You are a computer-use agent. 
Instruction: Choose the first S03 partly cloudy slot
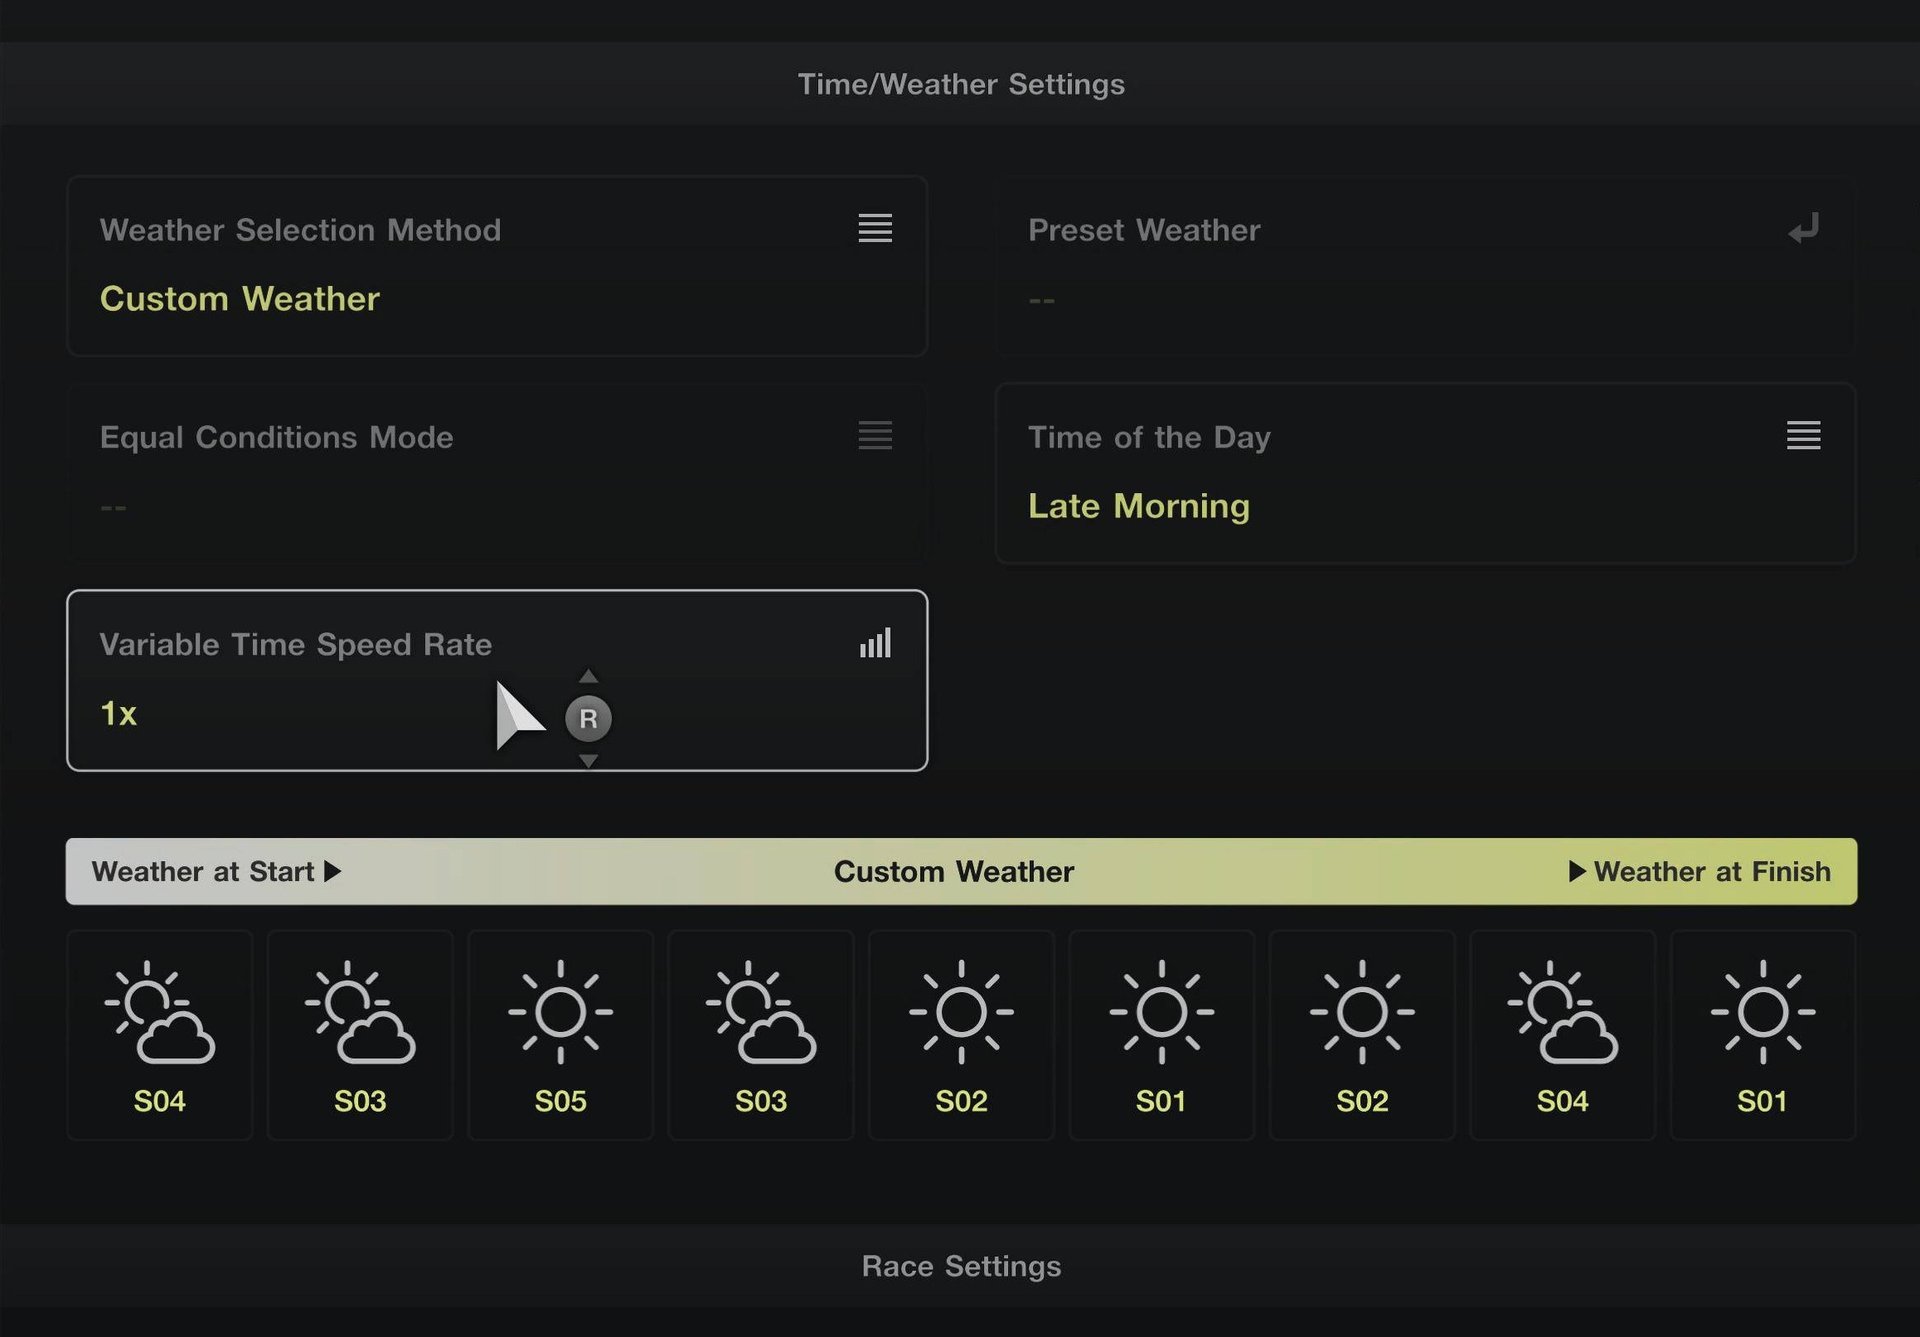pyautogui.click(x=360, y=1035)
